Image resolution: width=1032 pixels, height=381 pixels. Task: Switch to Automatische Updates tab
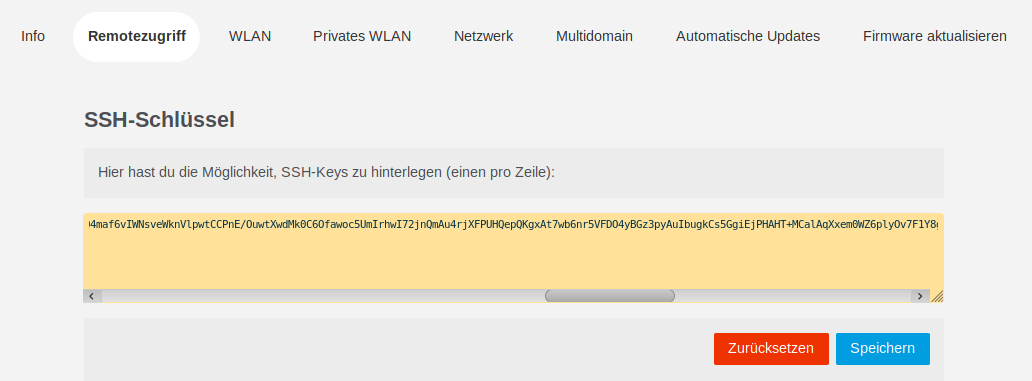pos(748,36)
